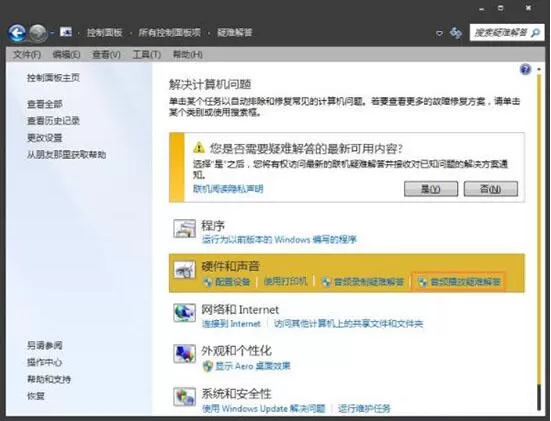Click the 是(Y) button

431,189
